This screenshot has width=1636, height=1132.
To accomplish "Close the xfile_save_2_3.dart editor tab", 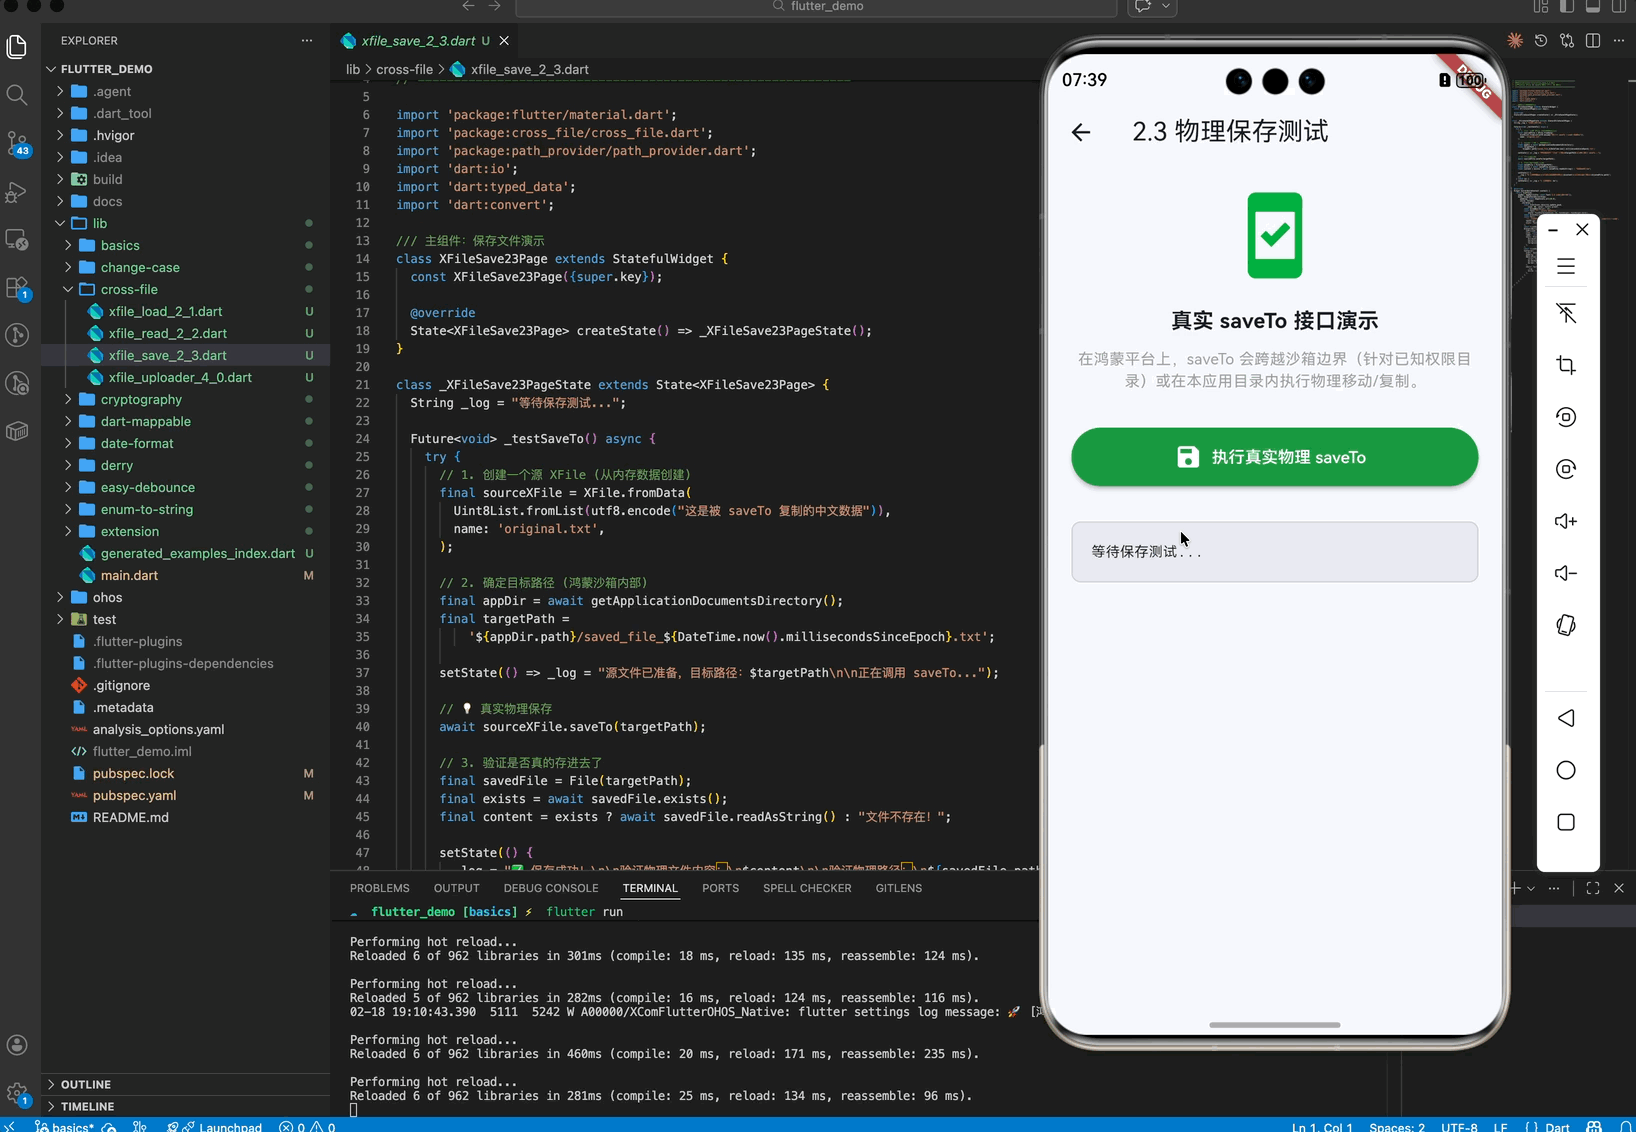I will (504, 41).
